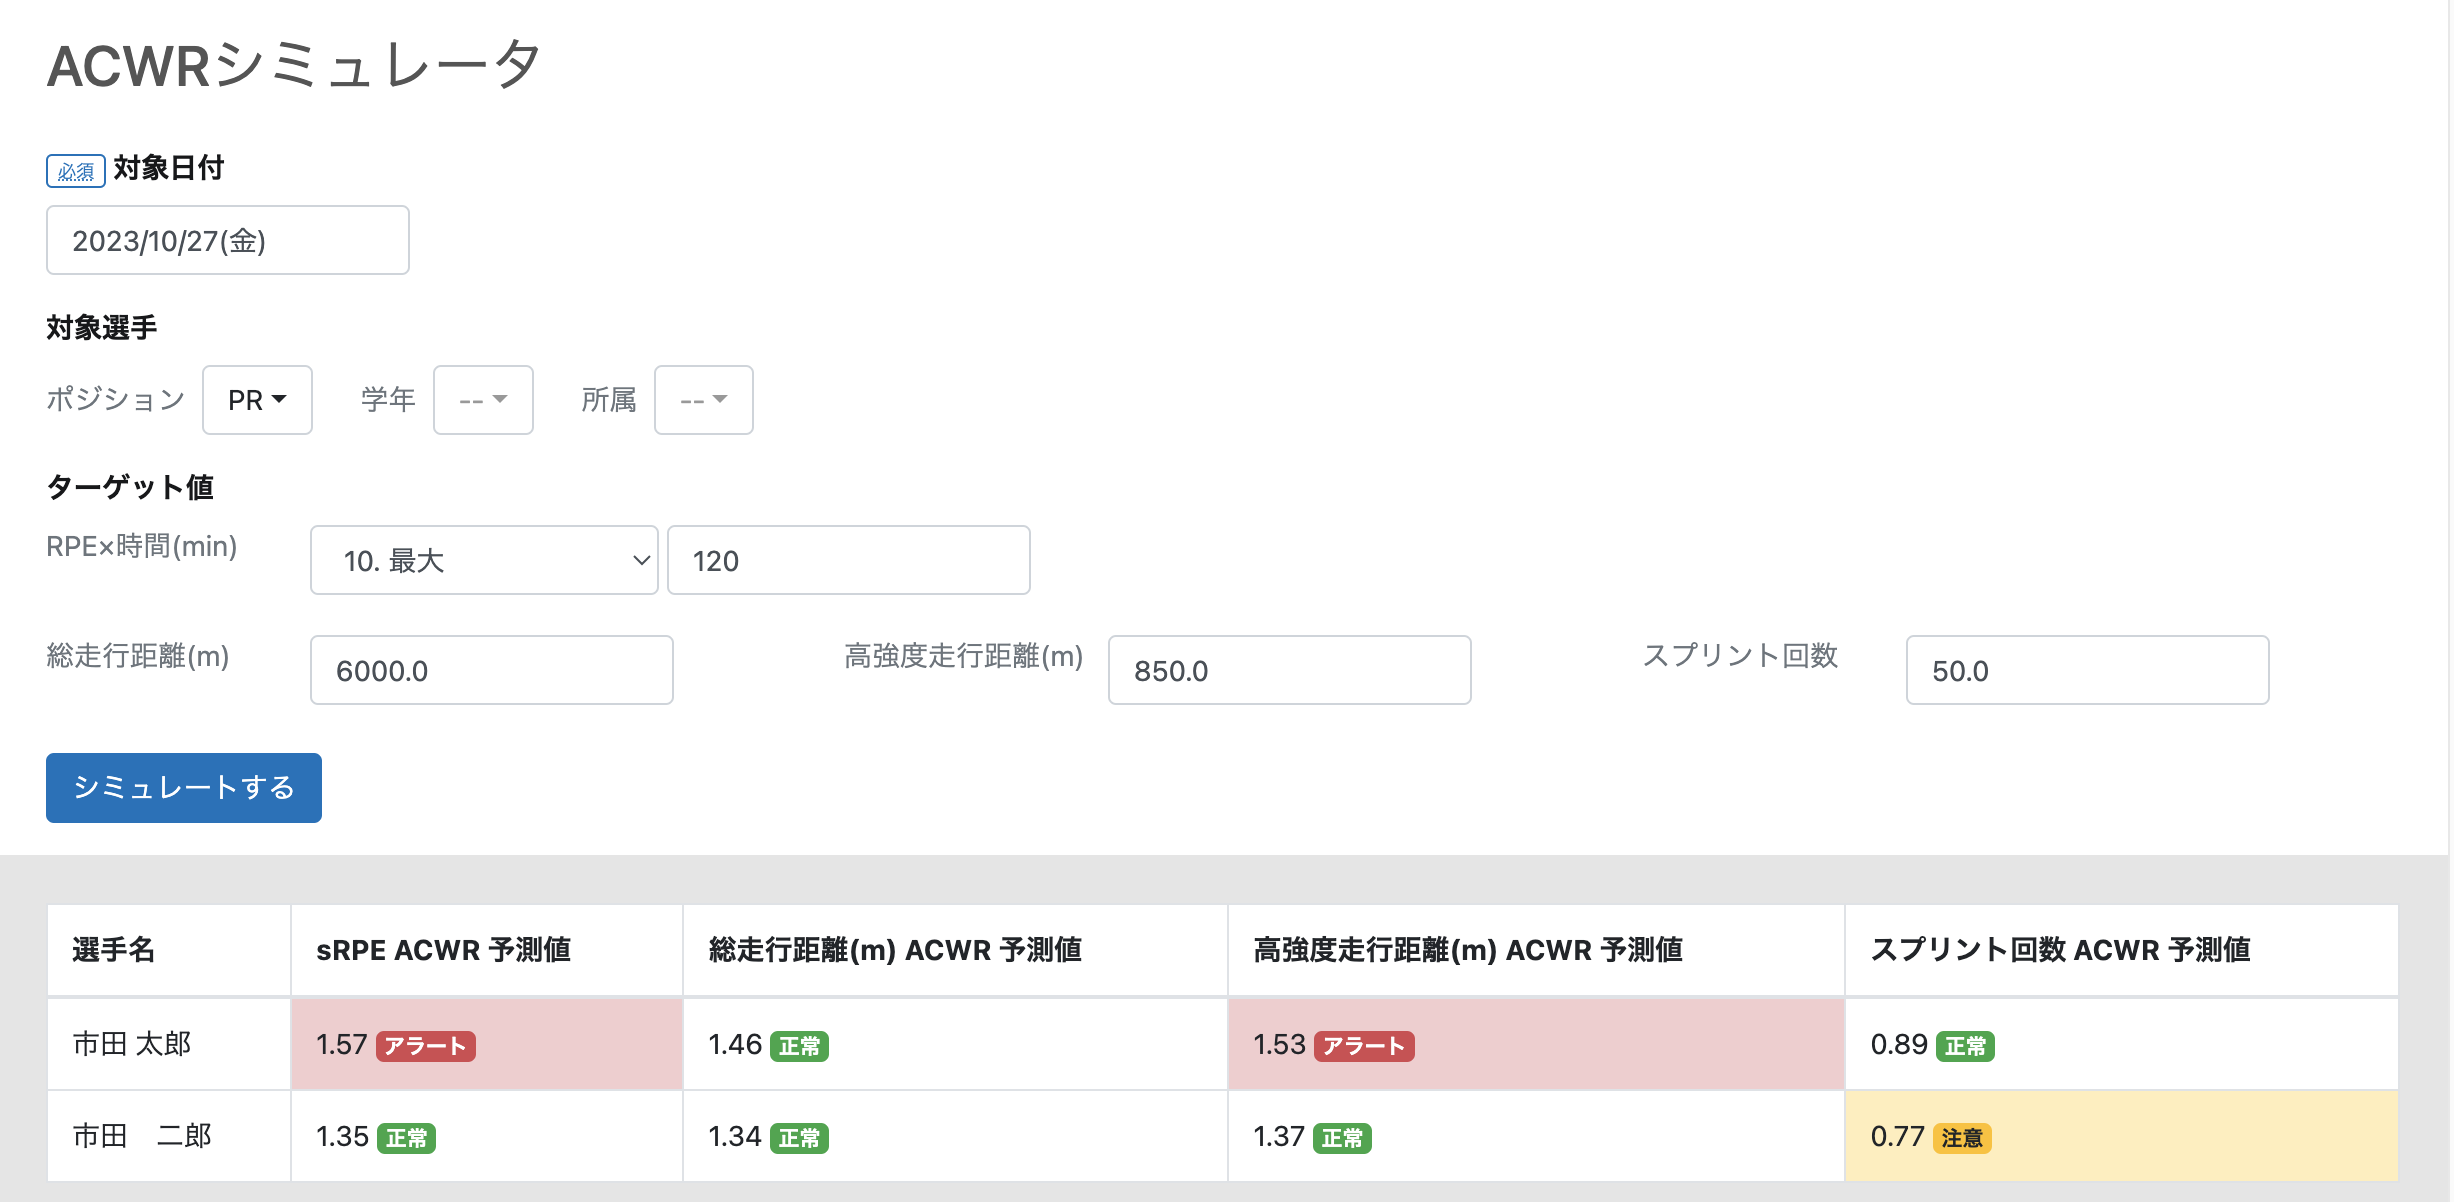The width and height of the screenshot is (2454, 1202).
Task: Select player name 市田 二郎
Action: point(142,1136)
